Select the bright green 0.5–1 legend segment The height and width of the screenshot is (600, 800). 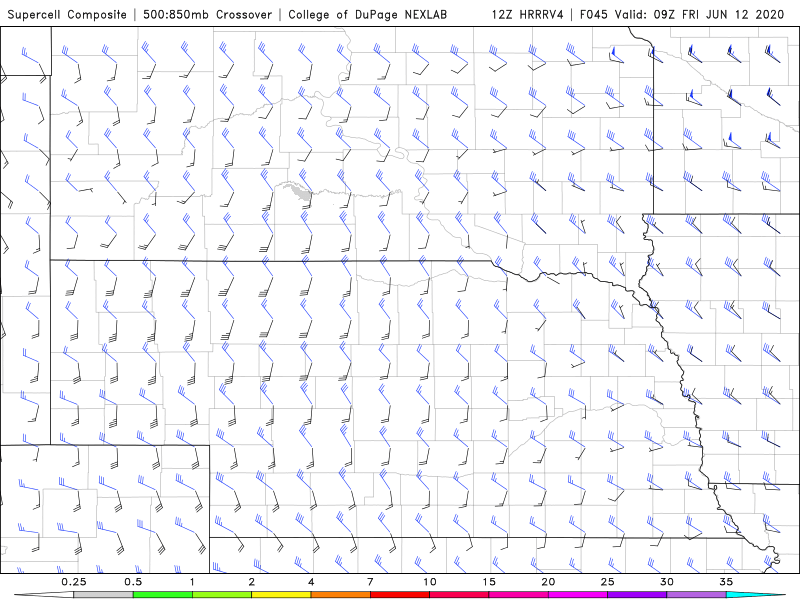click(162, 595)
